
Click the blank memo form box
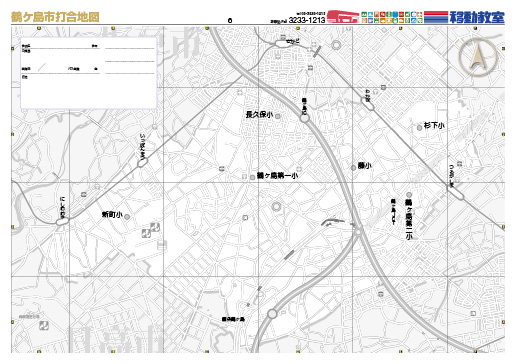[x=89, y=73]
